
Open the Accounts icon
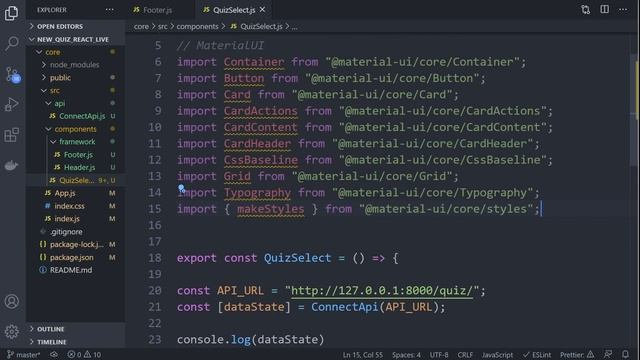click(x=12, y=301)
